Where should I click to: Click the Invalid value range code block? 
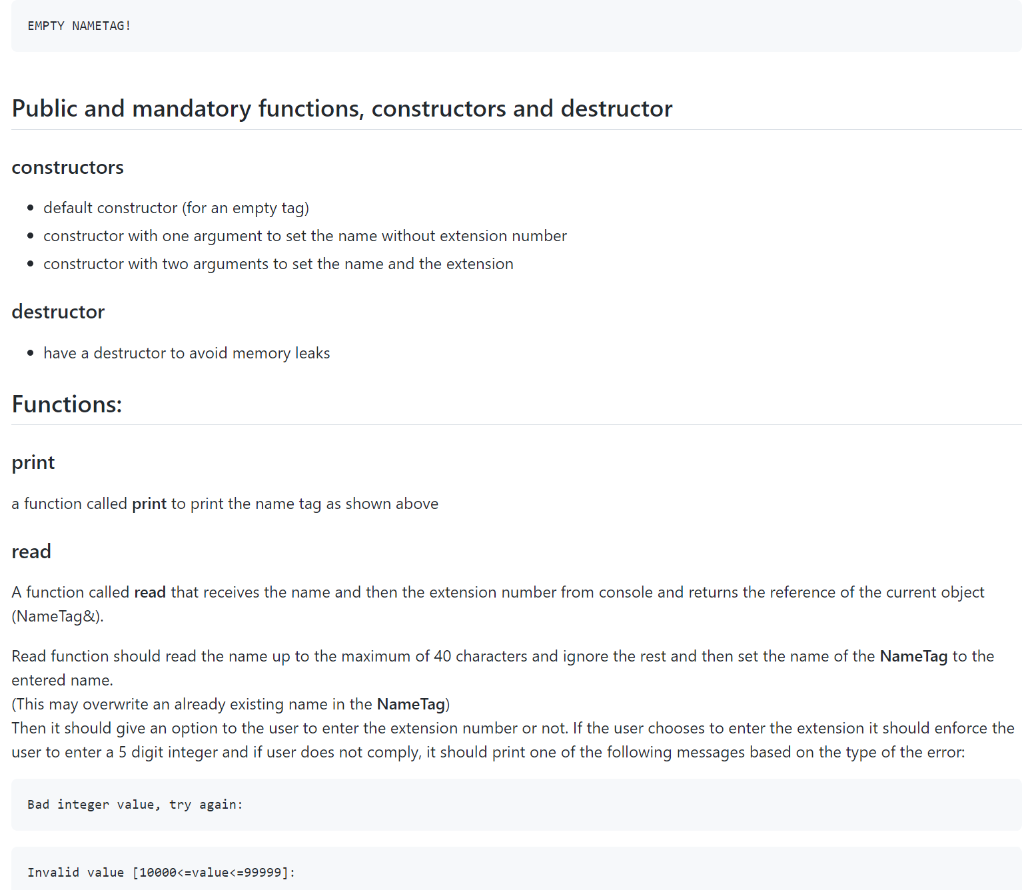(x=516, y=869)
